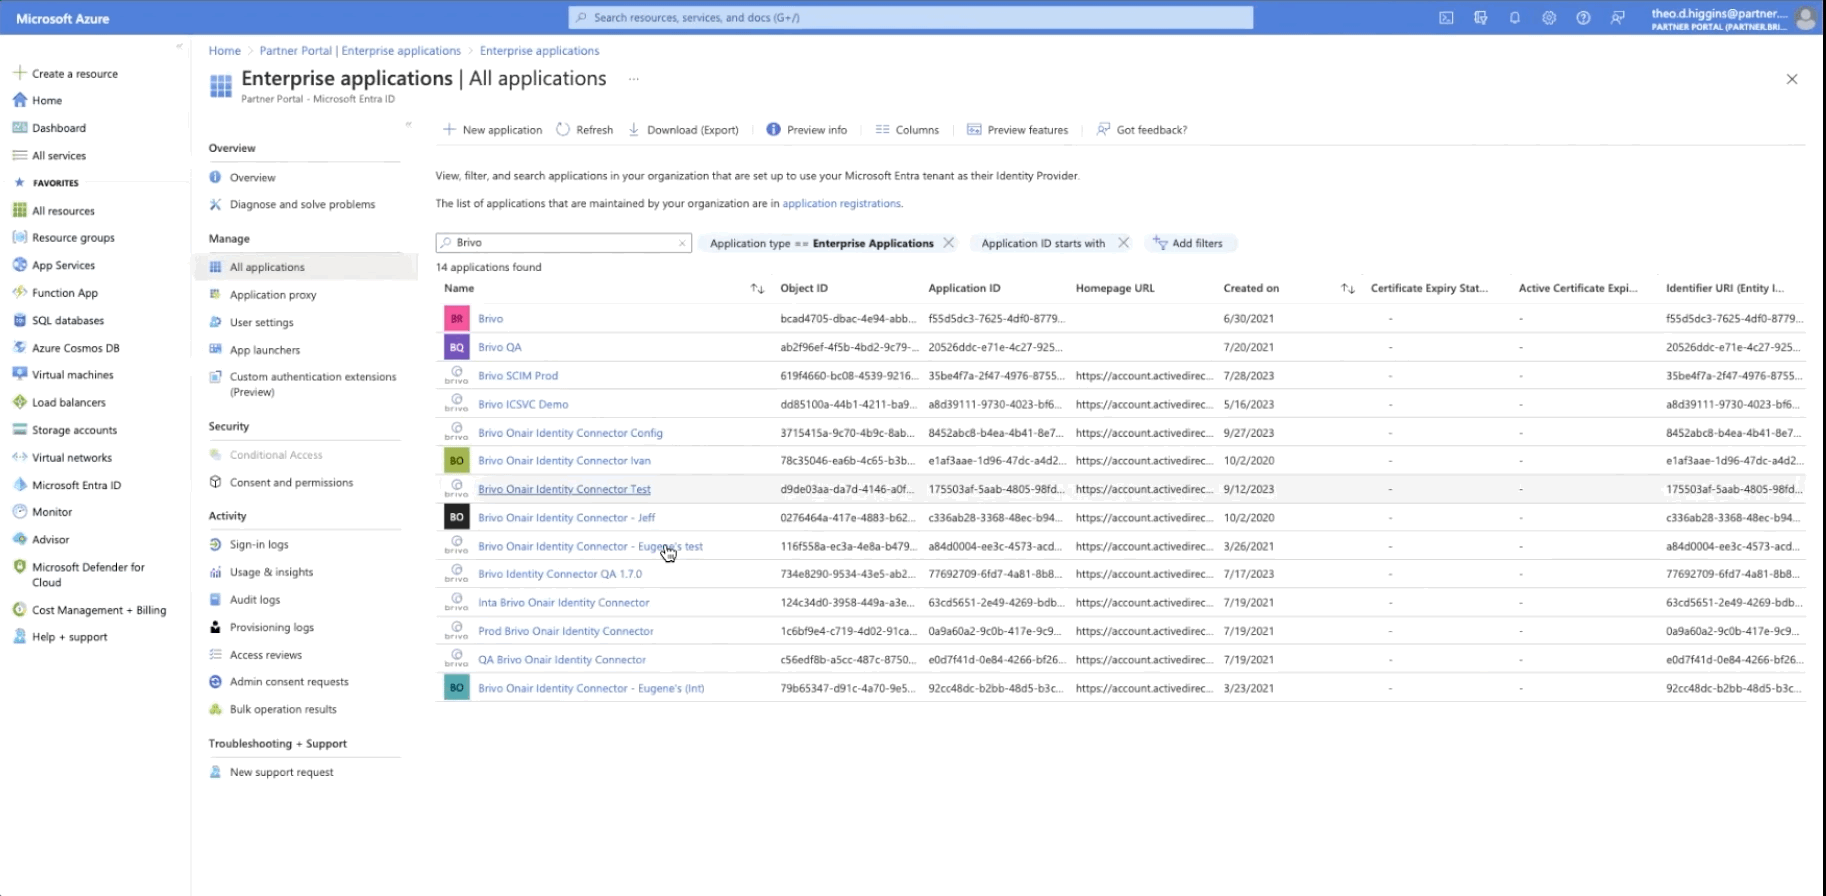Screen dimensions: 1826x896
Task: Click Partner Portal | Enterprise applications breadcrumb
Action: click(x=360, y=51)
